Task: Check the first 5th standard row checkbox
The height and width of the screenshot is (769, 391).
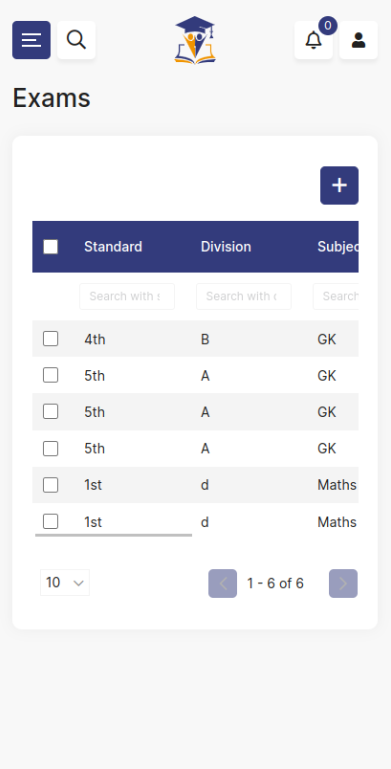Action: pos(51,375)
